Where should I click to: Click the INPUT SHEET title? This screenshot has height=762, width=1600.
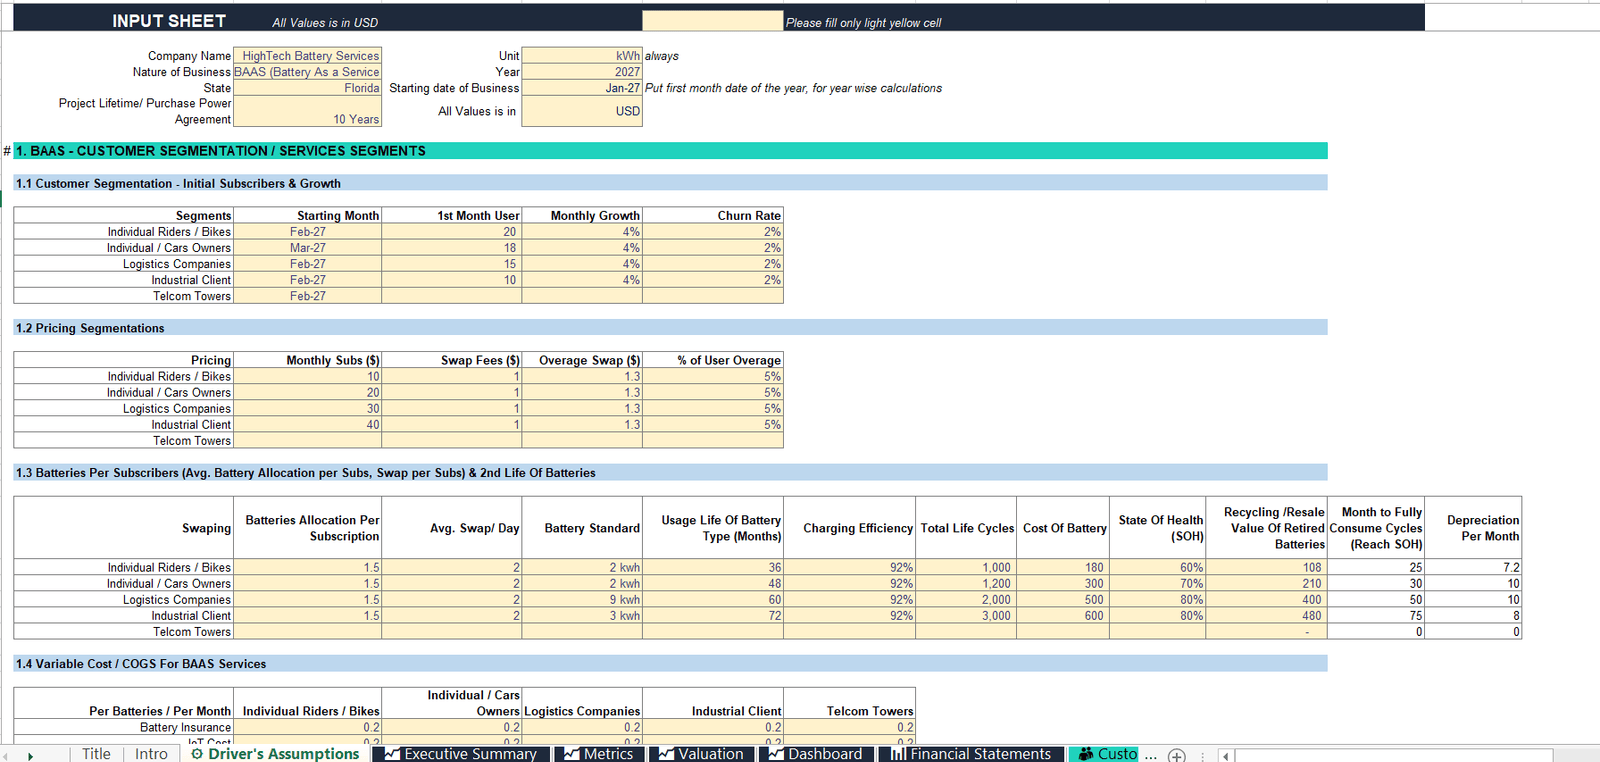(169, 21)
